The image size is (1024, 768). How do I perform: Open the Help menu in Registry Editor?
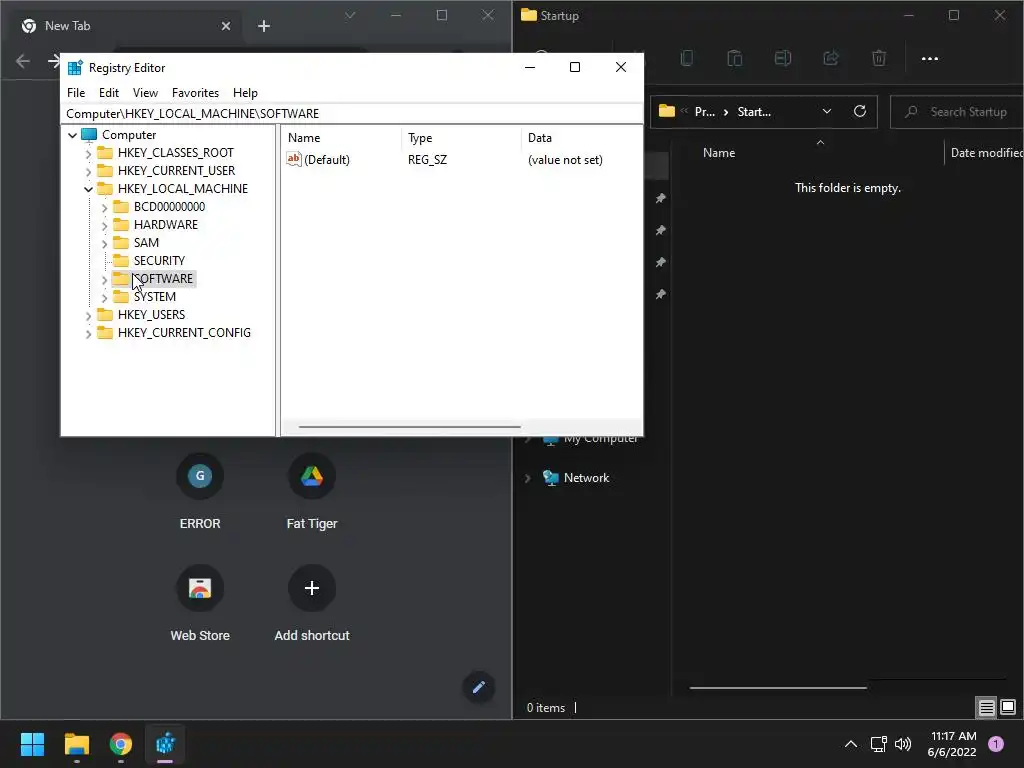pyautogui.click(x=245, y=93)
